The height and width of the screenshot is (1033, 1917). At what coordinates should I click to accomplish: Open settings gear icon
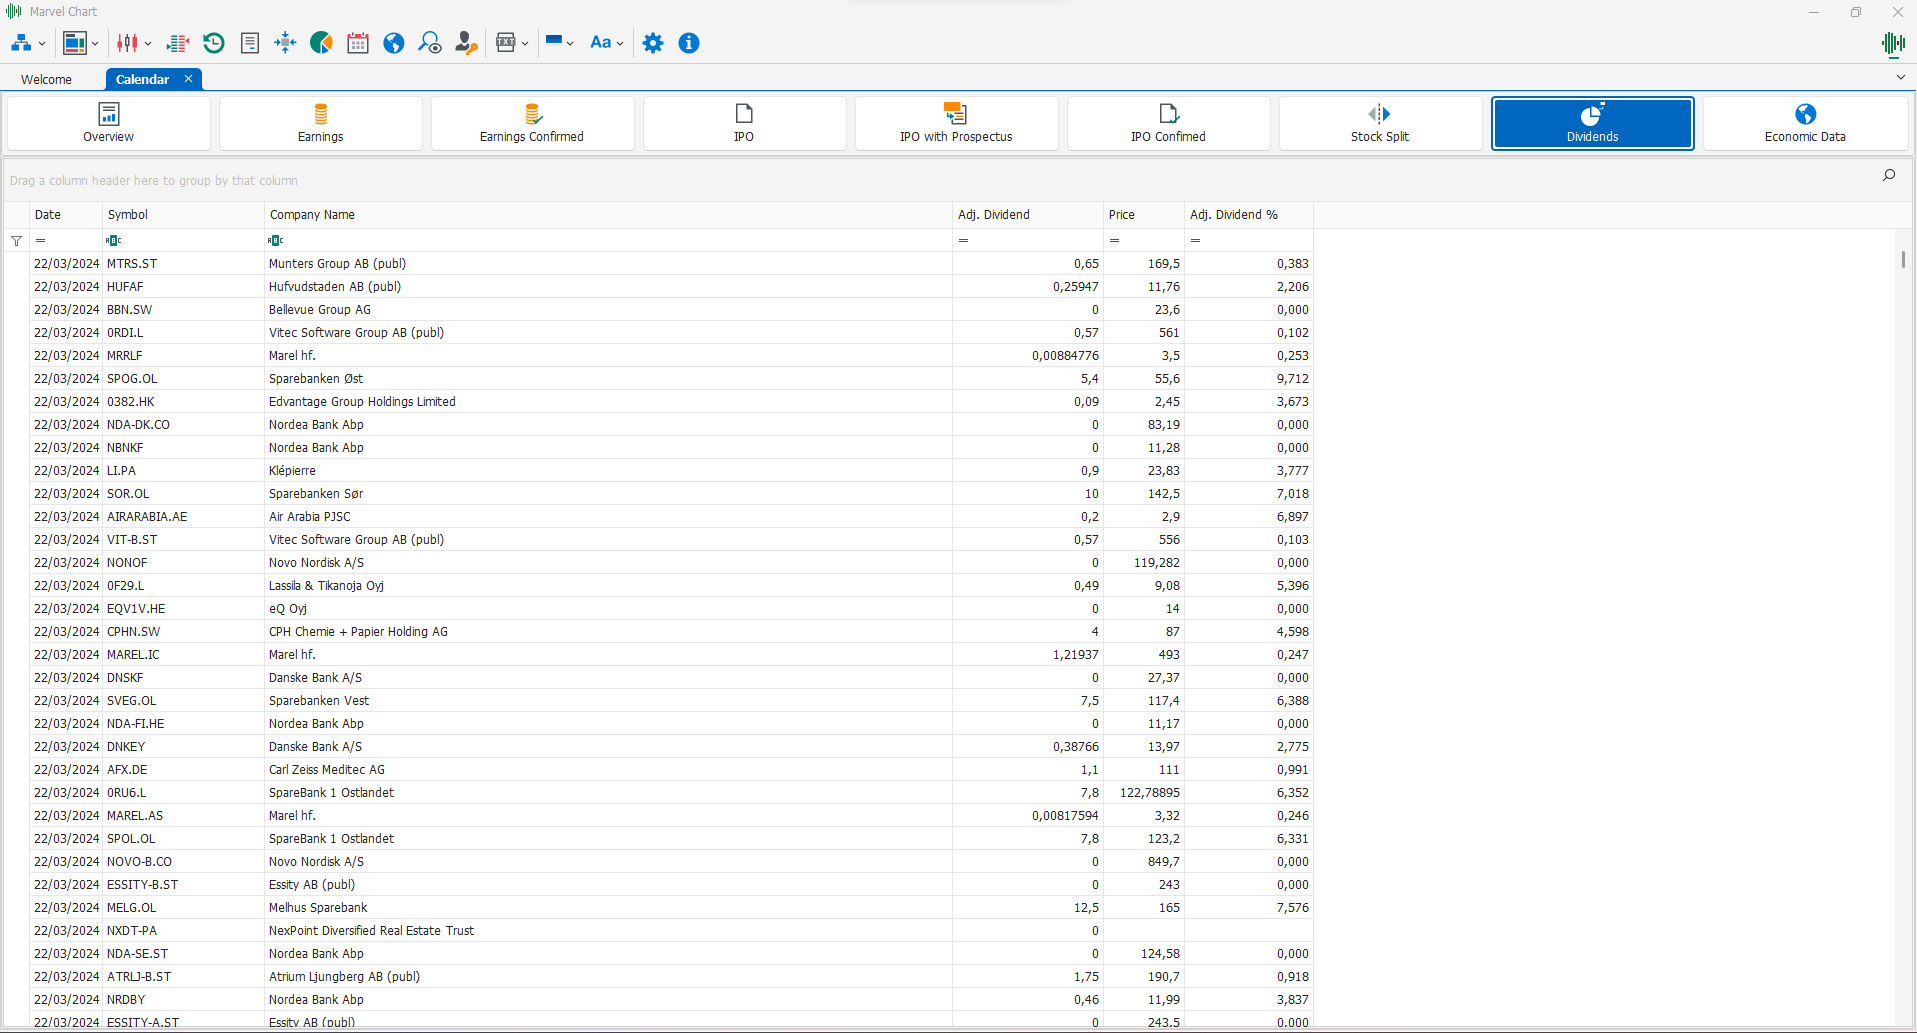(x=653, y=43)
